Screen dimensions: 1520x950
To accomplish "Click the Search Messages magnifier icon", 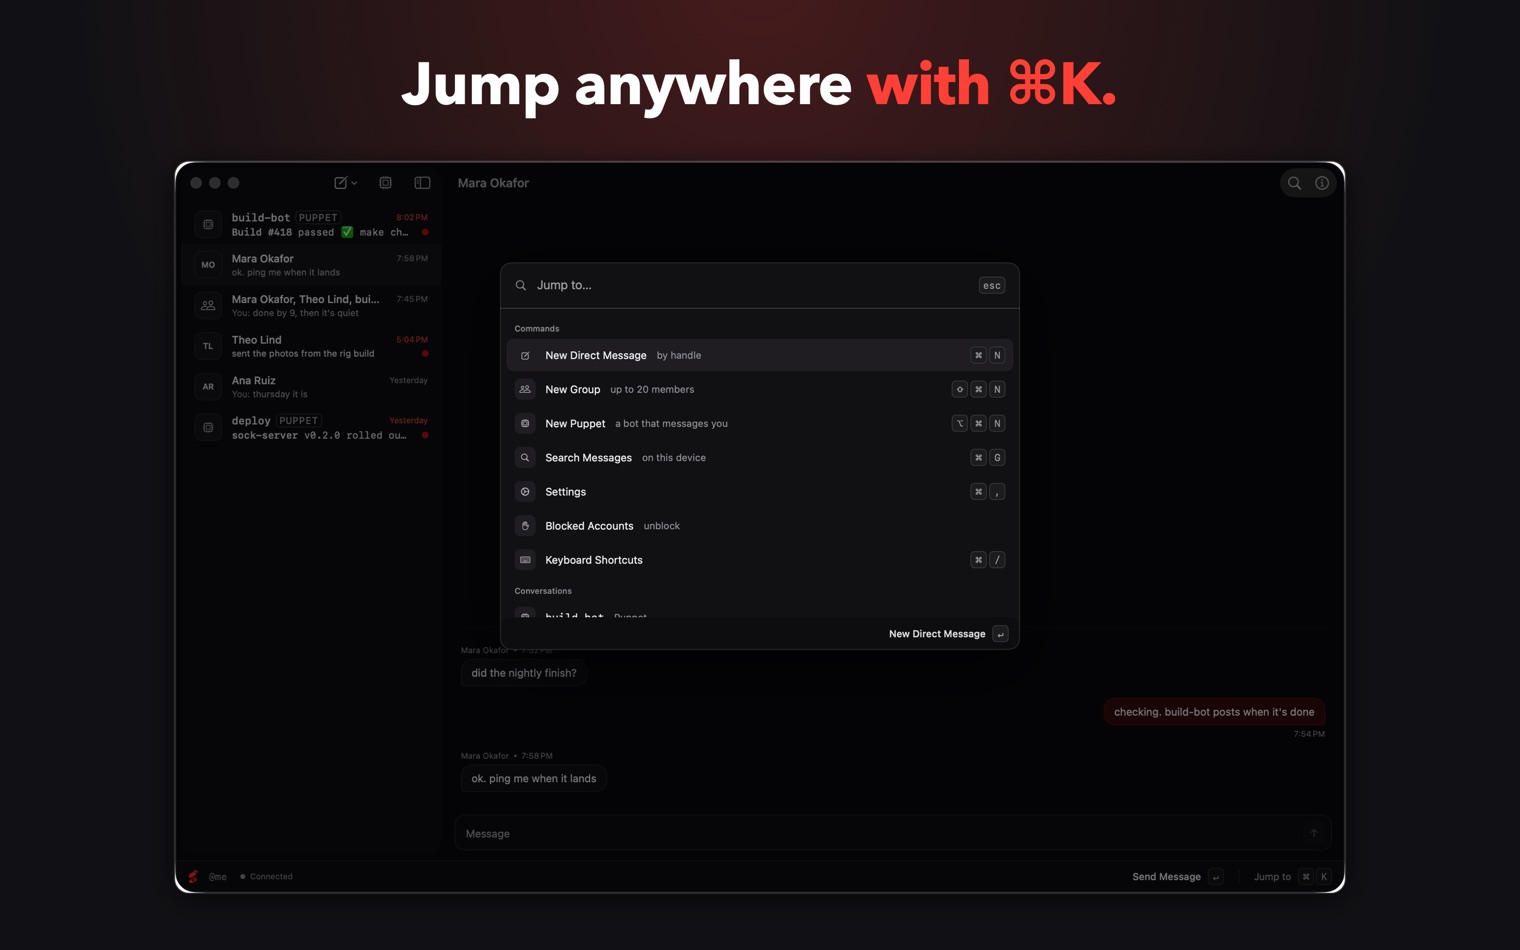I will pos(525,457).
